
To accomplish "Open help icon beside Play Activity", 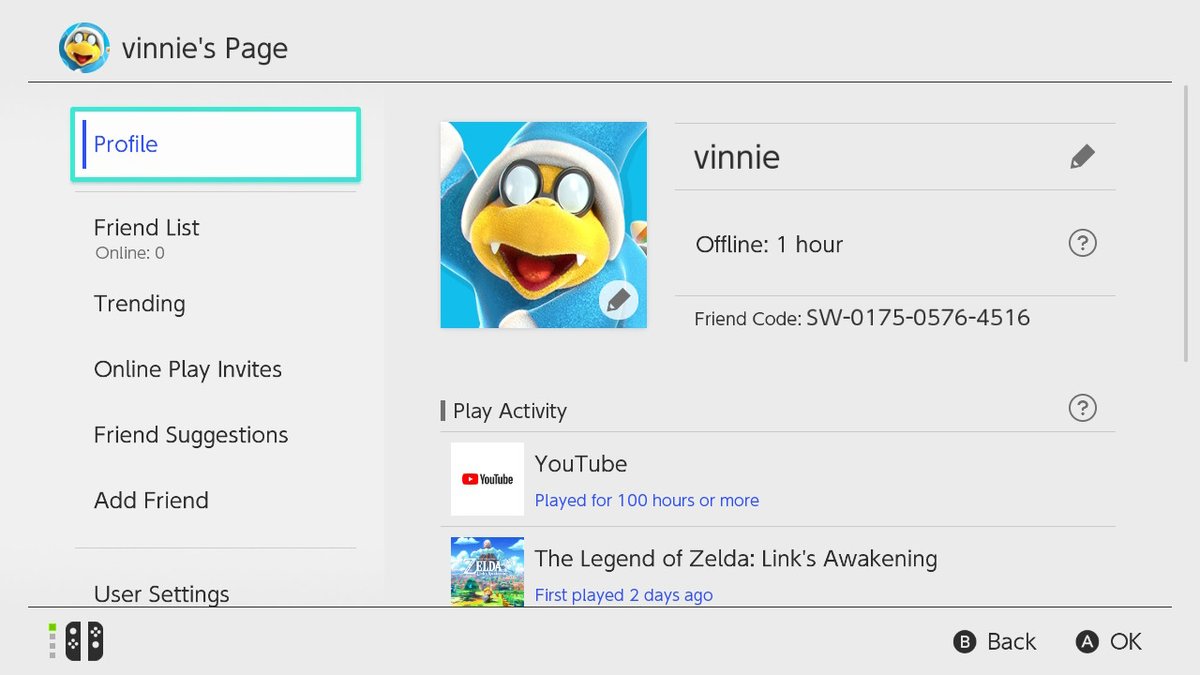I will [1082, 408].
